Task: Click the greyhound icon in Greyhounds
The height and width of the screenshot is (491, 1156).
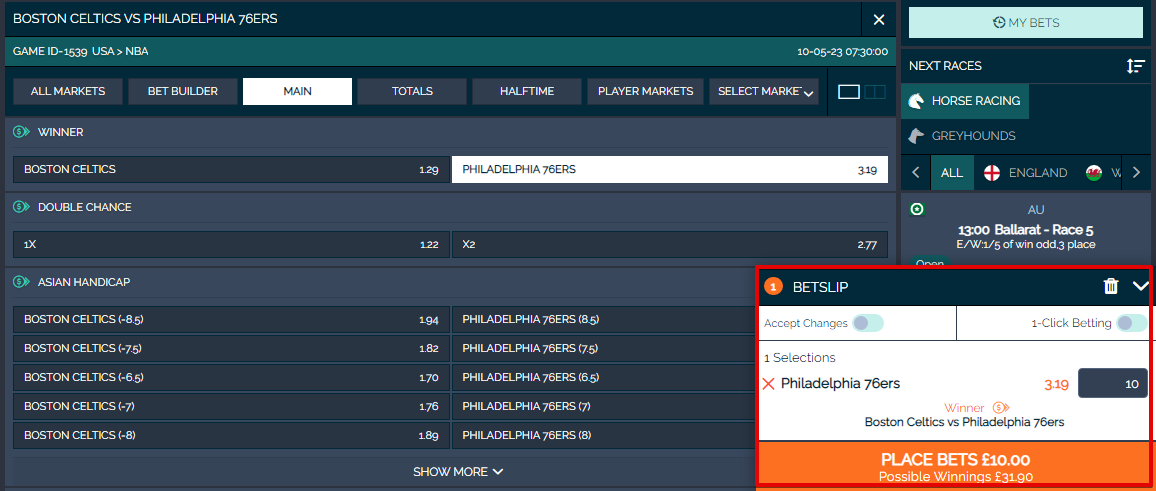Action: click(x=916, y=136)
